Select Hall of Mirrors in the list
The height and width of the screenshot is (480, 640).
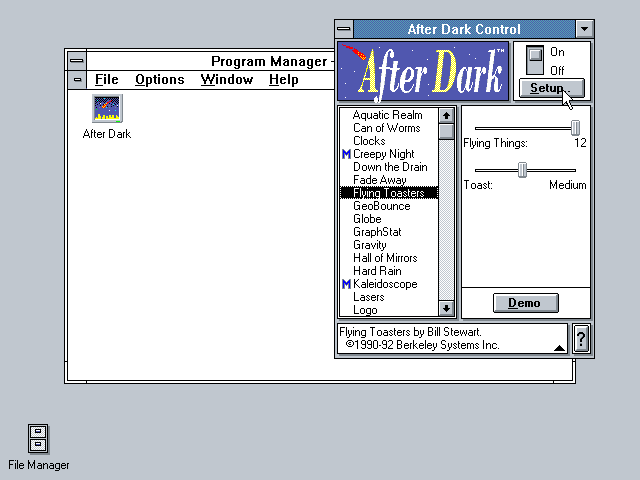point(385,258)
